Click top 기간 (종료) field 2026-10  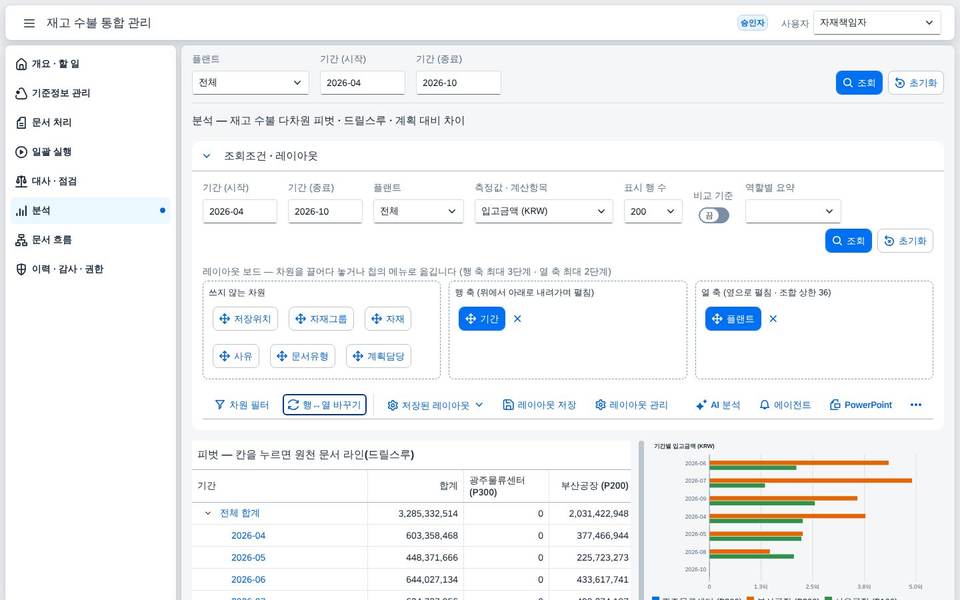click(459, 83)
